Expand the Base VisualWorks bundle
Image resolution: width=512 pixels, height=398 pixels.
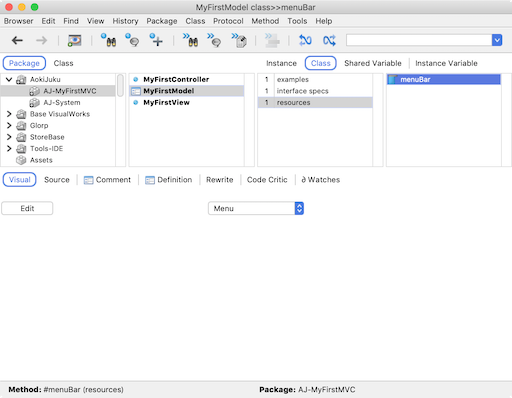pyautogui.click(x=9, y=114)
